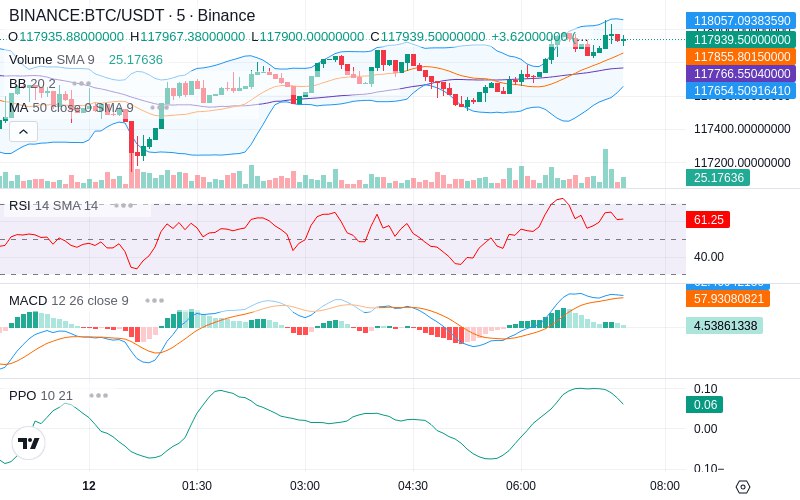The width and height of the screenshot is (800, 500).
Task: Open the PPO indicator three-dots menu
Action: (98, 395)
